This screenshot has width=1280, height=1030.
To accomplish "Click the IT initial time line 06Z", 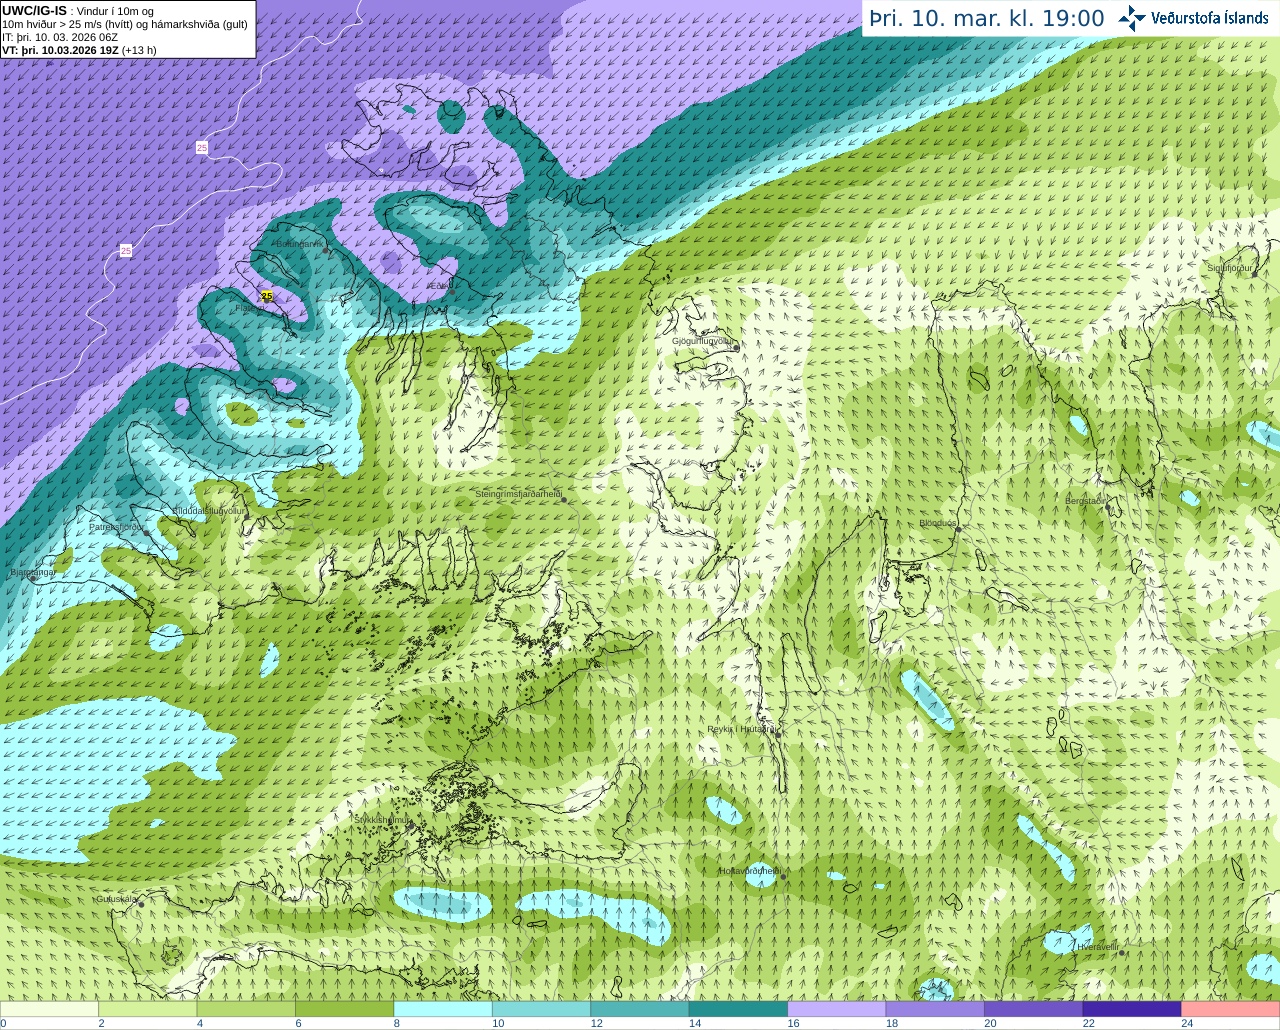I will click(x=60, y=37).
